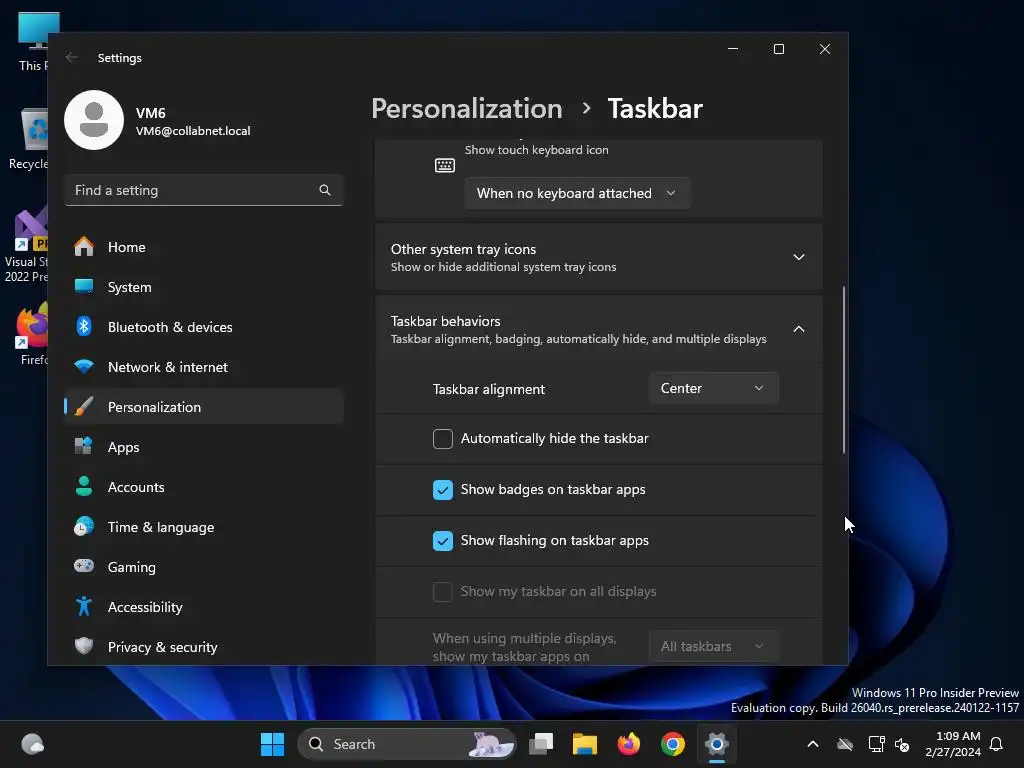Click the Find a setting search box
The height and width of the screenshot is (768, 1024).
[x=204, y=190]
